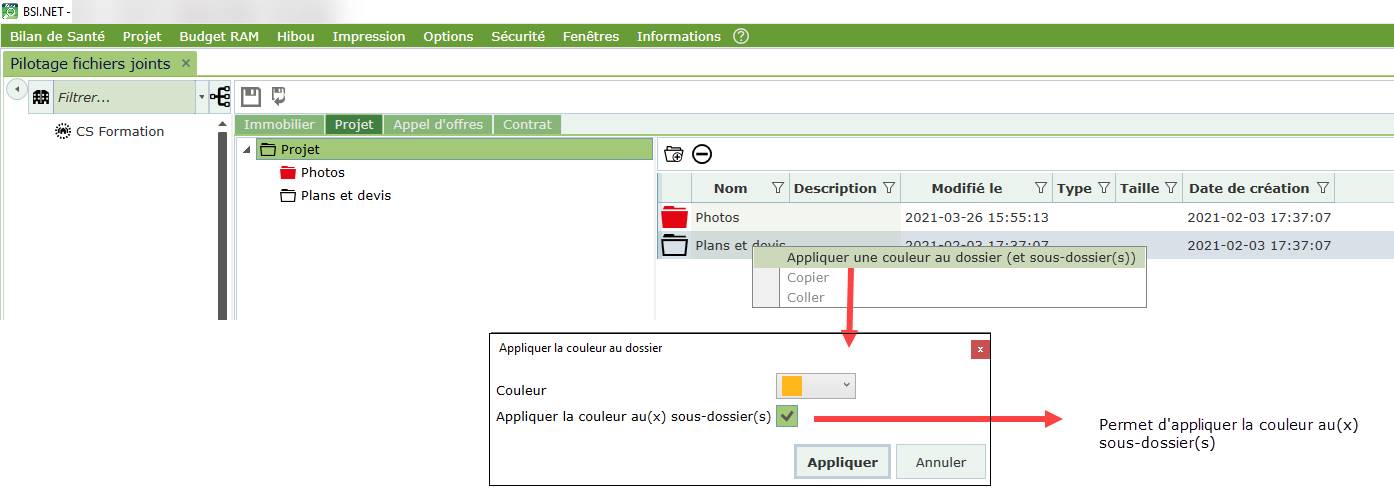Click the Appliquer button
The width and height of the screenshot is (1394, 488).
842,462
